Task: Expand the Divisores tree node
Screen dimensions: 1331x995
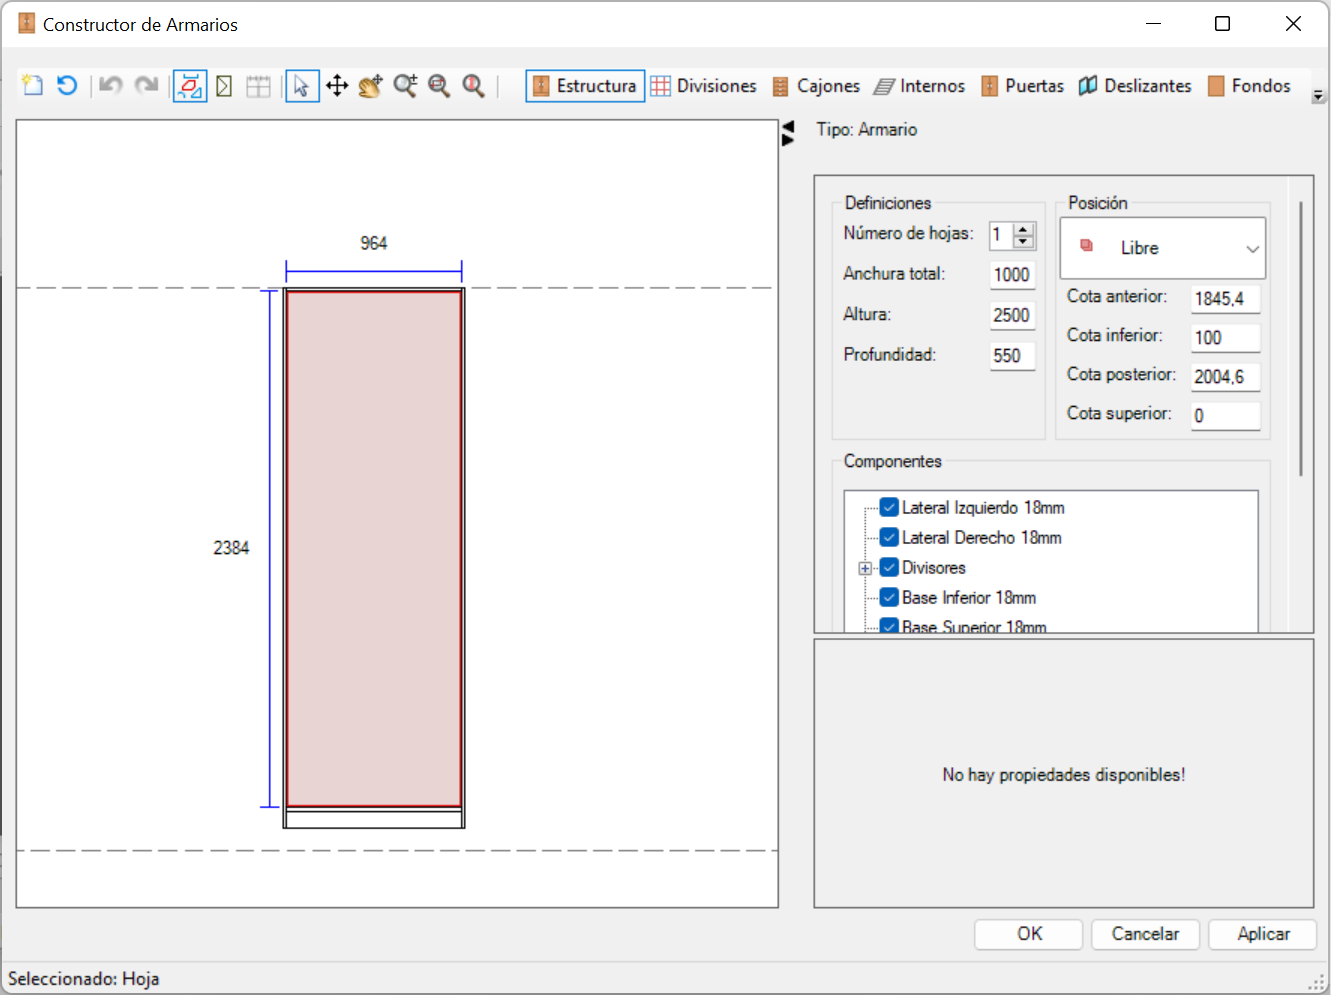Action: [865, 568]
